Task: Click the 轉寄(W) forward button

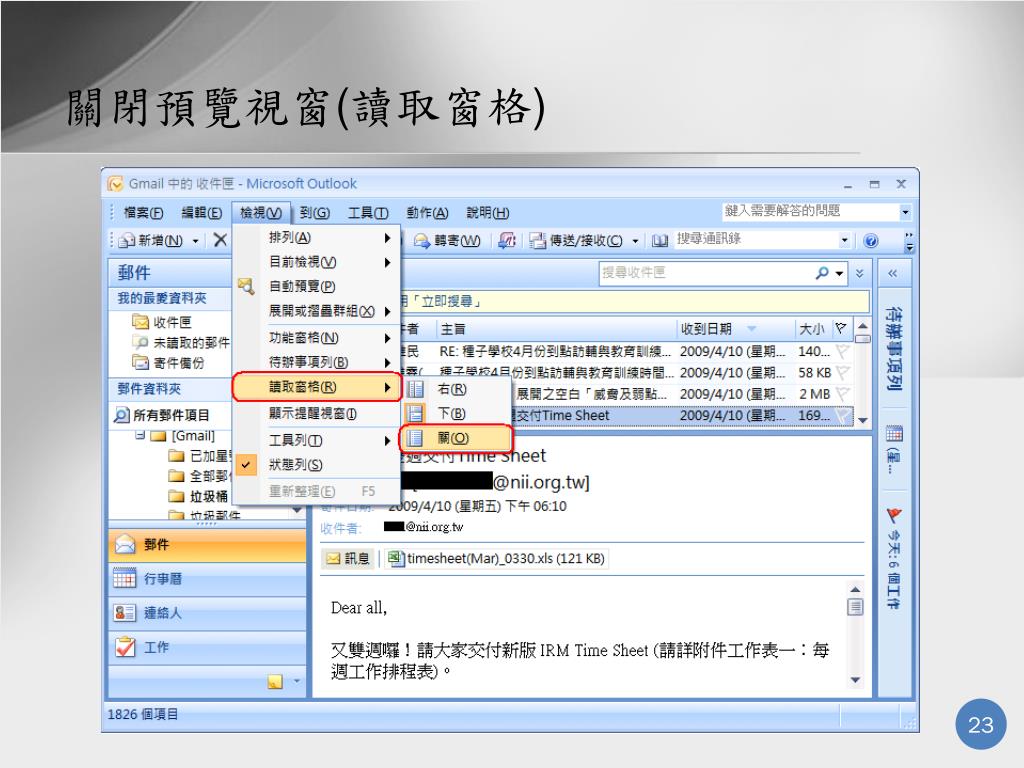Action: click(447, 240)
